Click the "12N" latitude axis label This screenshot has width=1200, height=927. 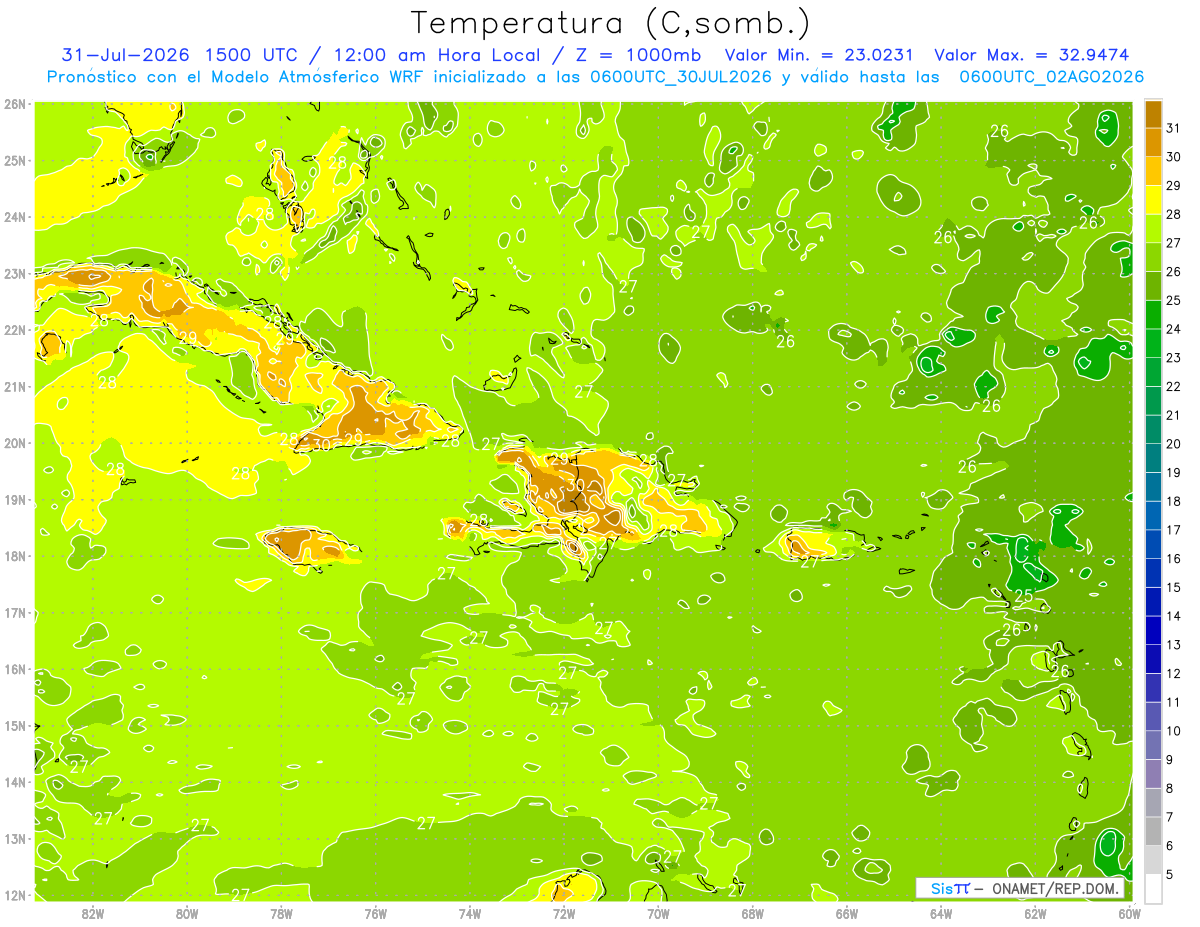pyautogui.click(x=15, y=895)
